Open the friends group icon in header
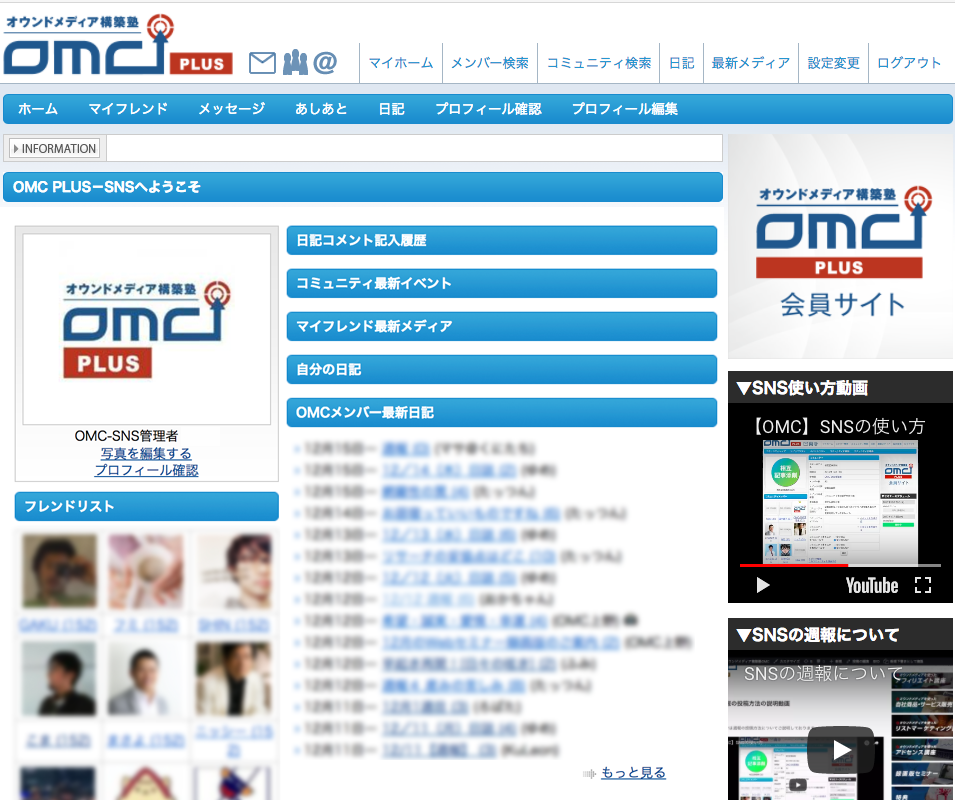The height and width of the screenshot is (800, 955). click(x=294, y=63)
